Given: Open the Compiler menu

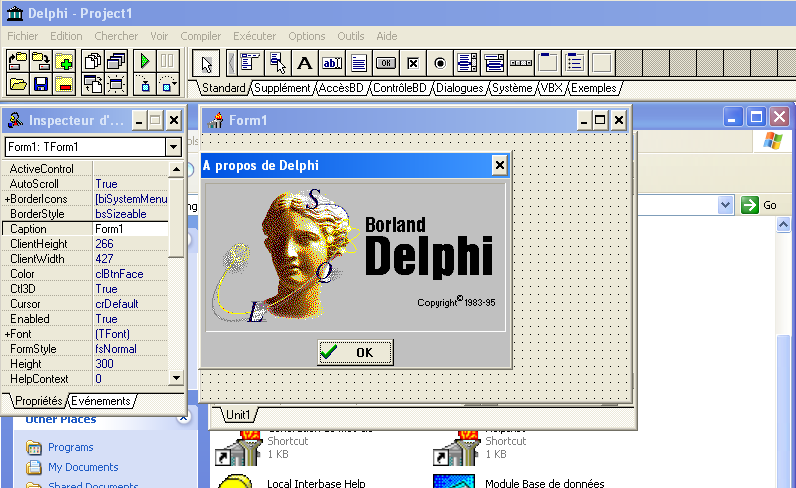Looking at the screenshot, I should coord(201,36).
